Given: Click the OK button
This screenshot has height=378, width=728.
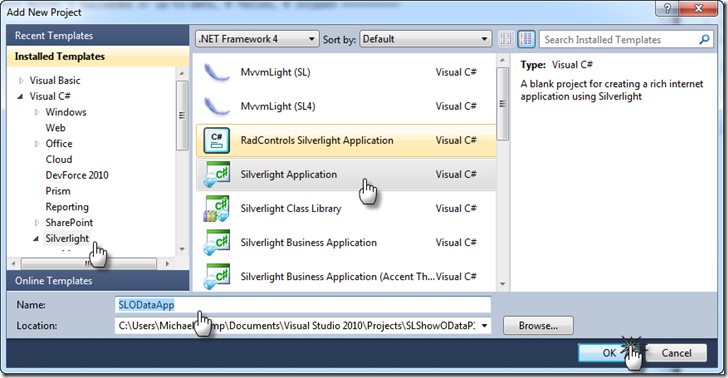Looking at the screenshot, I should 609,353.
